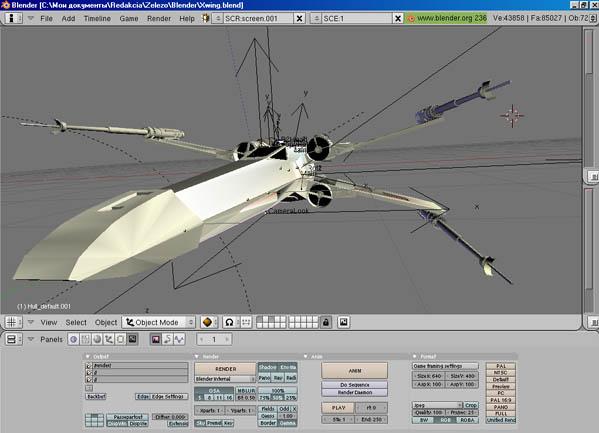Viewport: 599px width, 433px height.
Task: Open the Blender Internal renderer dropdown
Action: point(225,379)
